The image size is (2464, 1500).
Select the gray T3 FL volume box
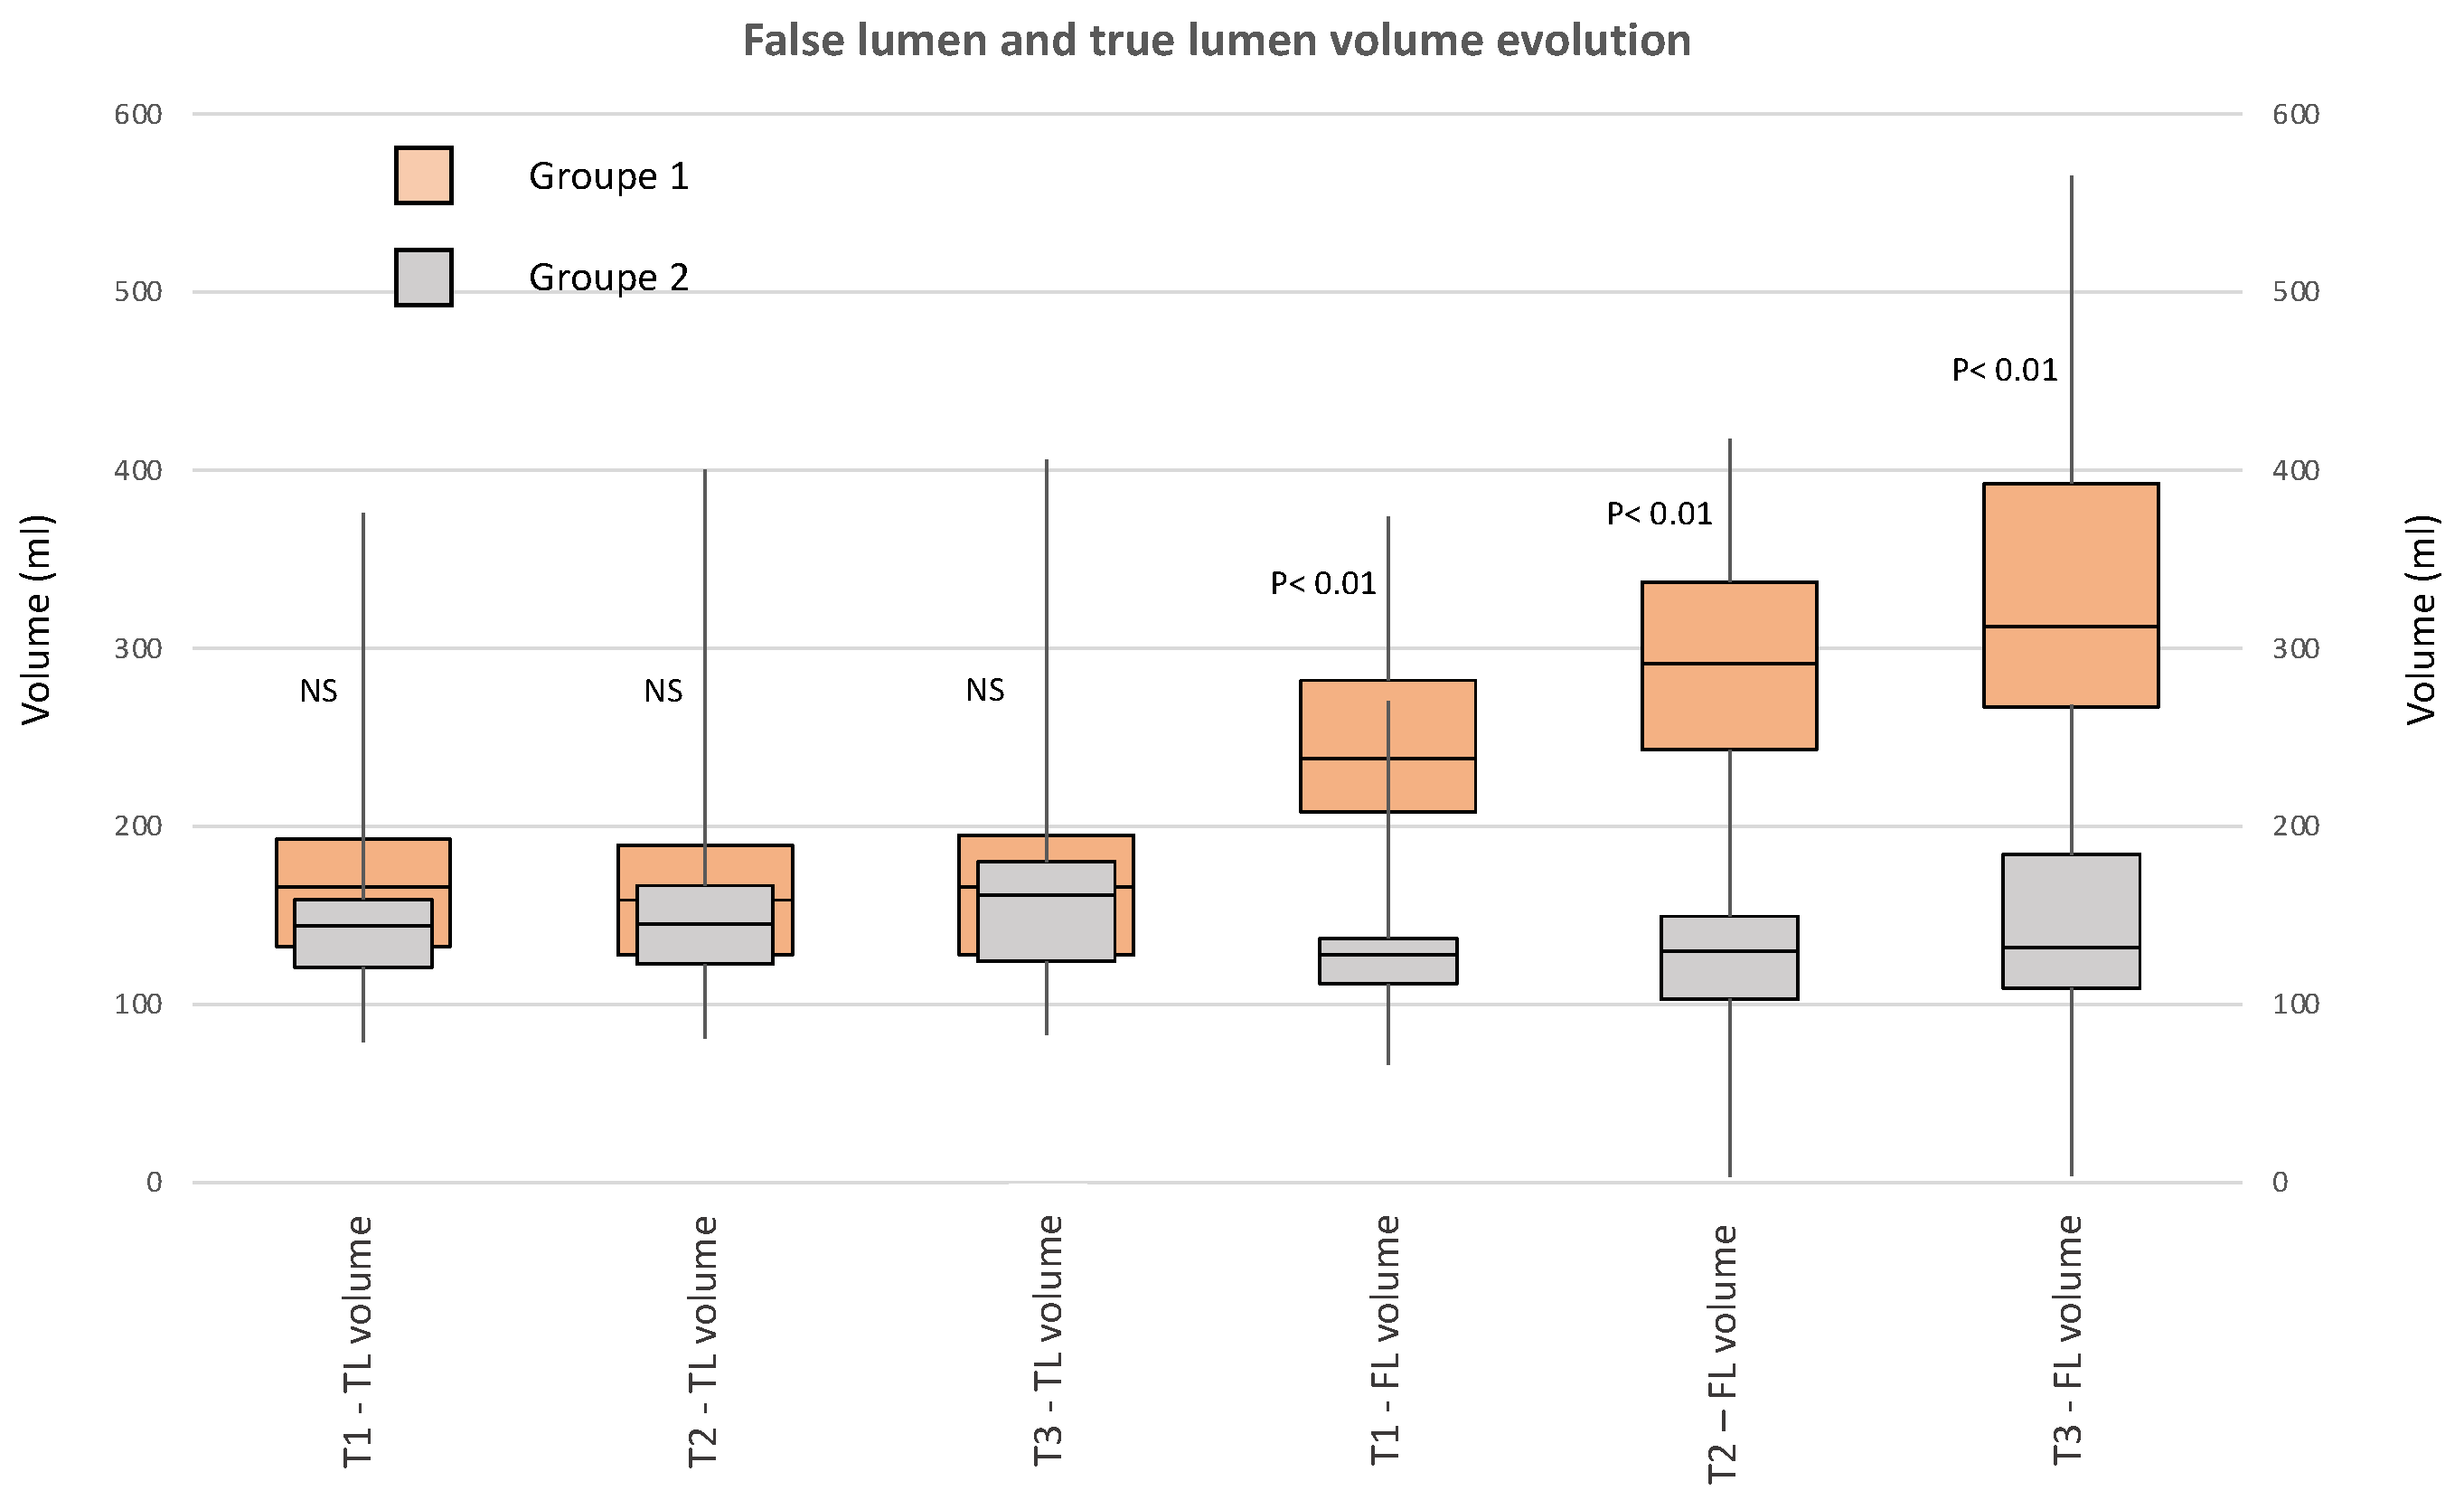click(x=2070, y=900)
